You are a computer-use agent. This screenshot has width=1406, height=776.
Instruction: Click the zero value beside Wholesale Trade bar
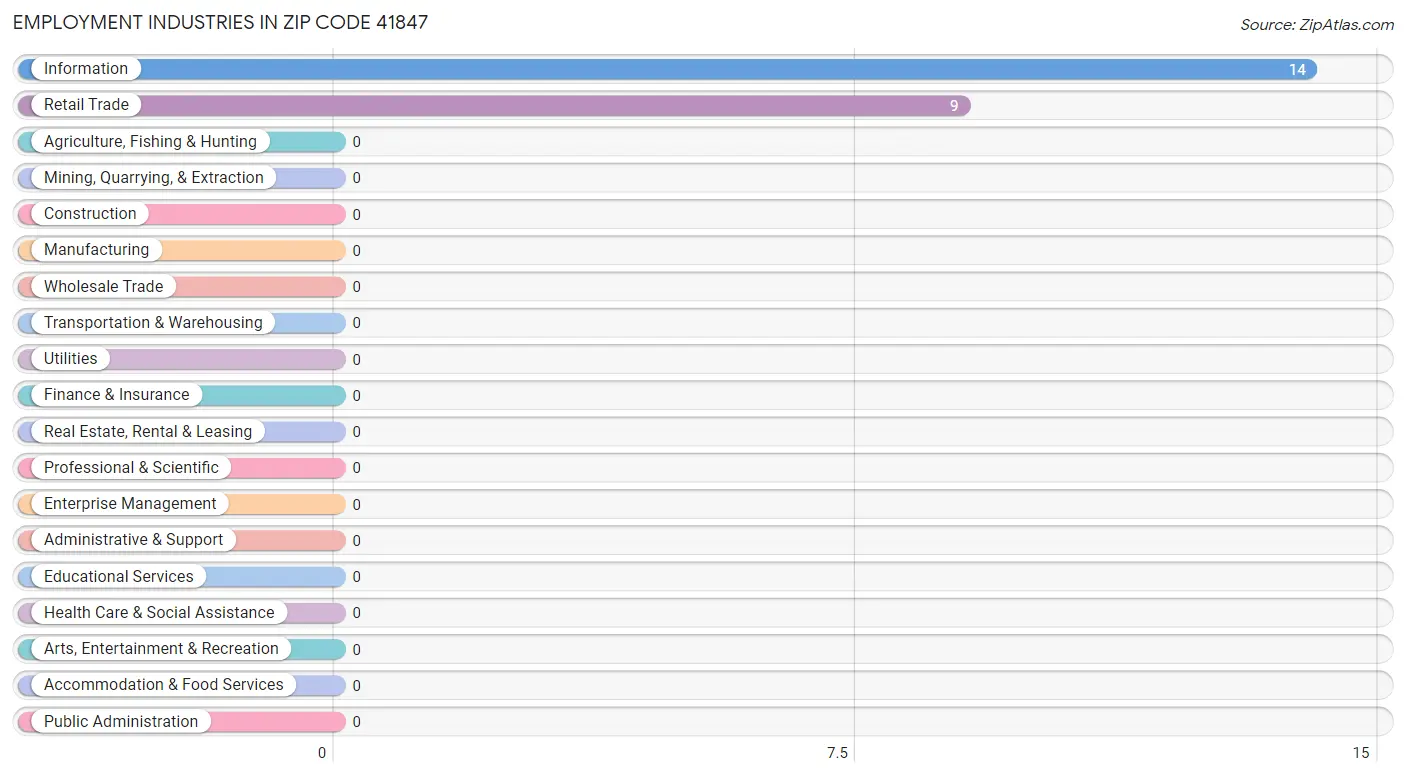point(356,287)
